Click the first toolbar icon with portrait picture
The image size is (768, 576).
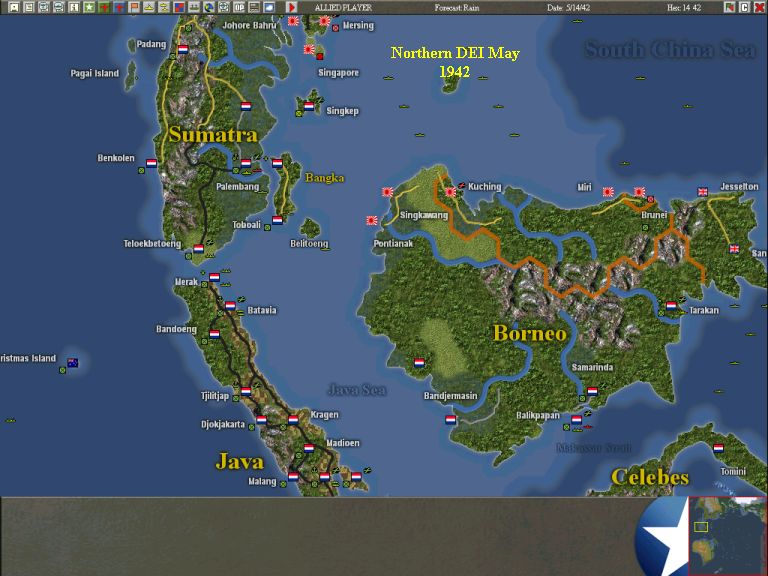[14, 7]
